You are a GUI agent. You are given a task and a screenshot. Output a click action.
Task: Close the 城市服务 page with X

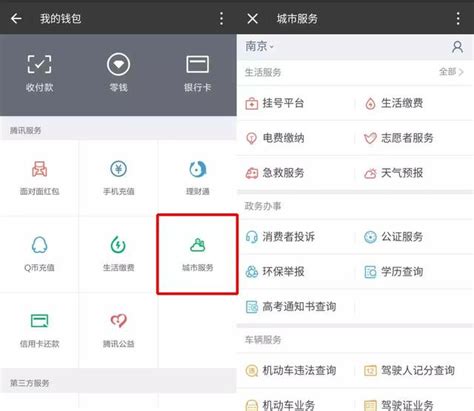[253, 19]
